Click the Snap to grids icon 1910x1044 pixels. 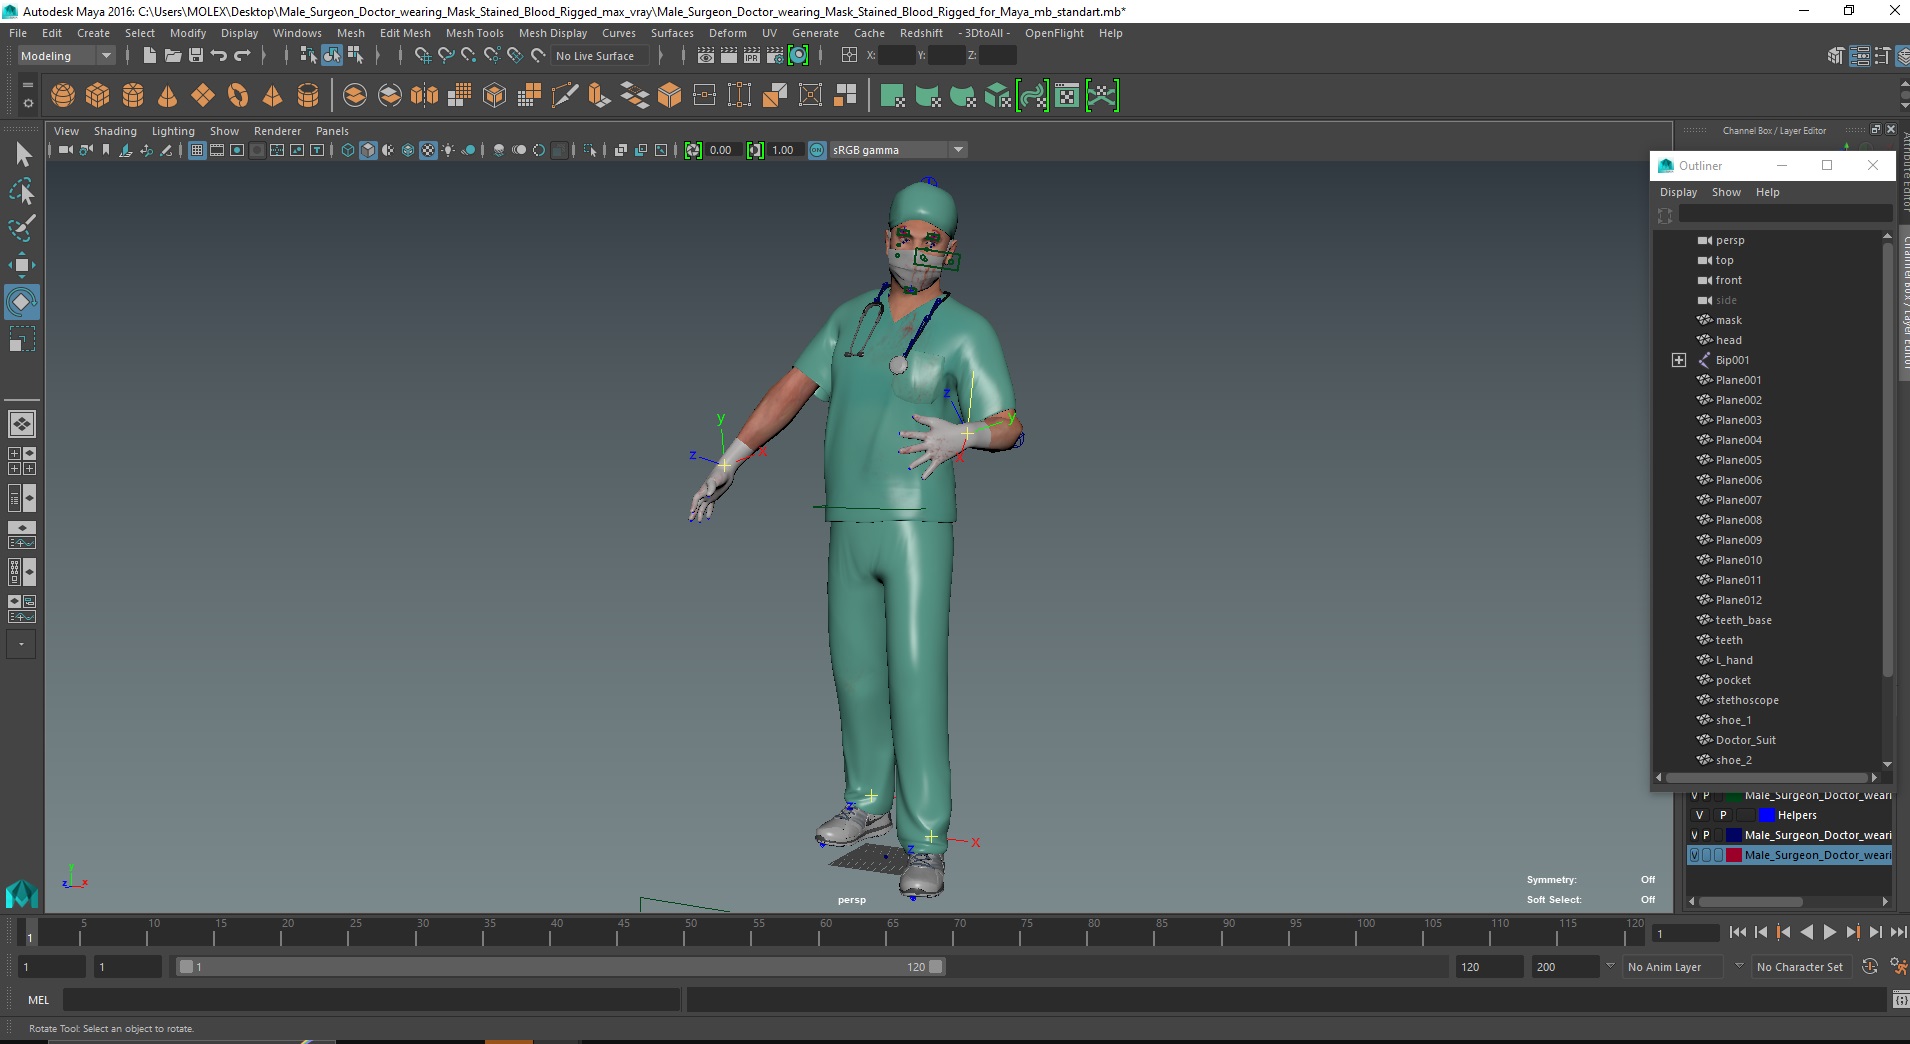pos(422,56)
